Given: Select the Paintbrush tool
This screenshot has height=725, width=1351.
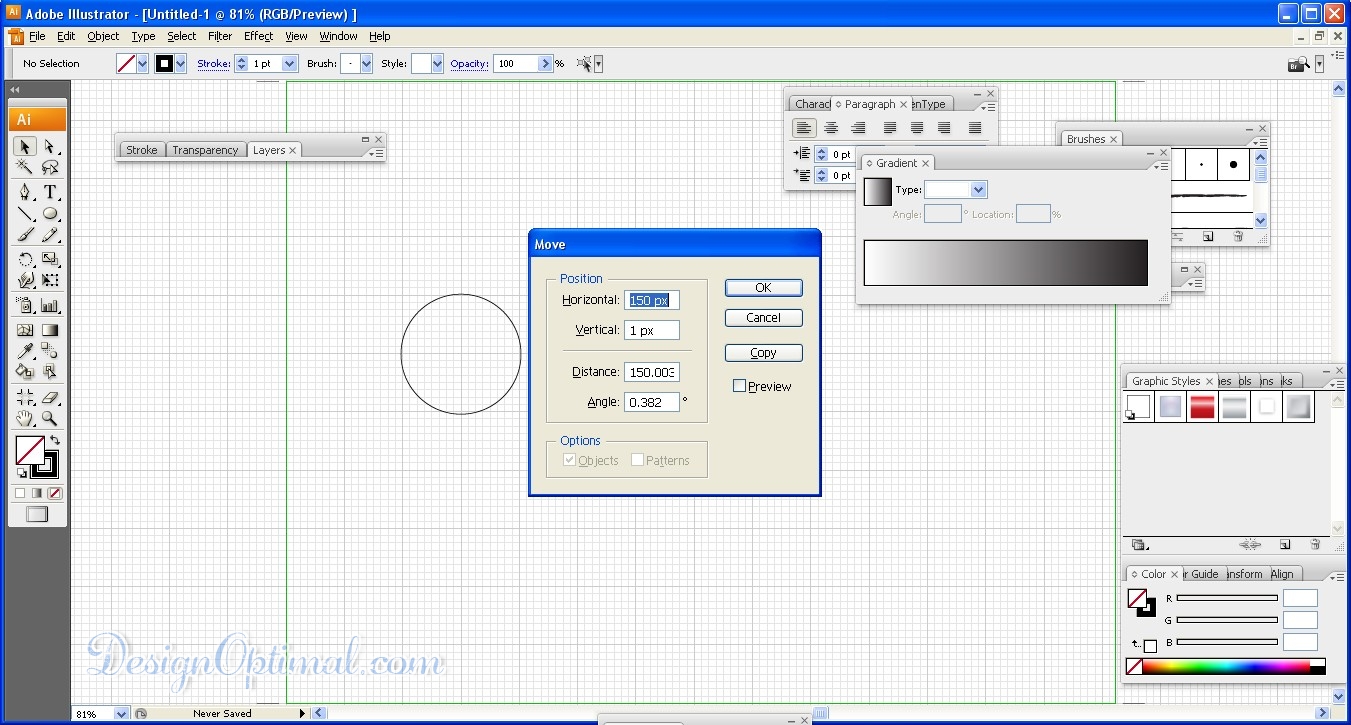Looking at the screenshot, I should [25, 236].
